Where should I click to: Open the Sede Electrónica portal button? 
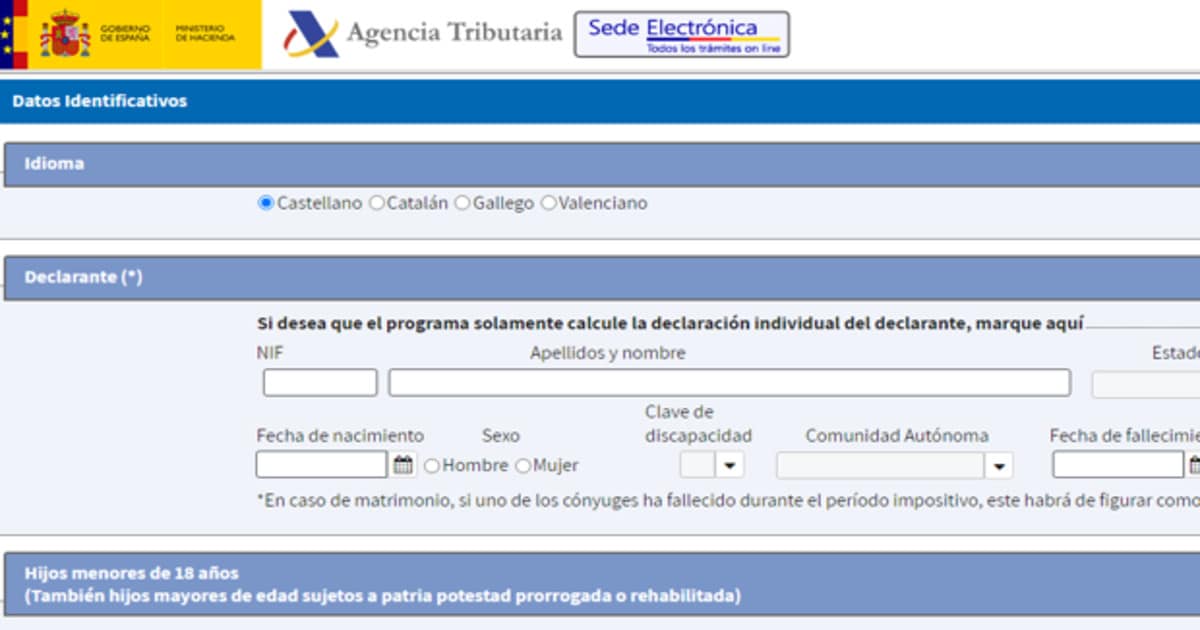pos(681,34)
